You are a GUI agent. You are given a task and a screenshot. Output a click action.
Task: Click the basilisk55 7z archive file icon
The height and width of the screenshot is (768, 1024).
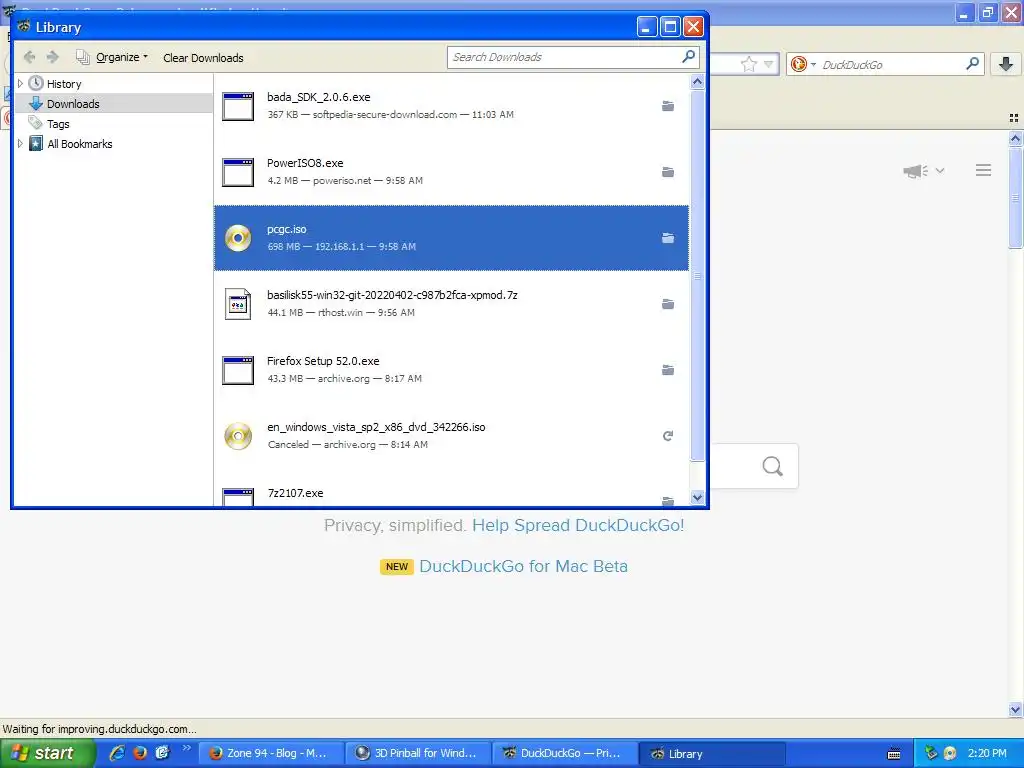tap(238, 304)
